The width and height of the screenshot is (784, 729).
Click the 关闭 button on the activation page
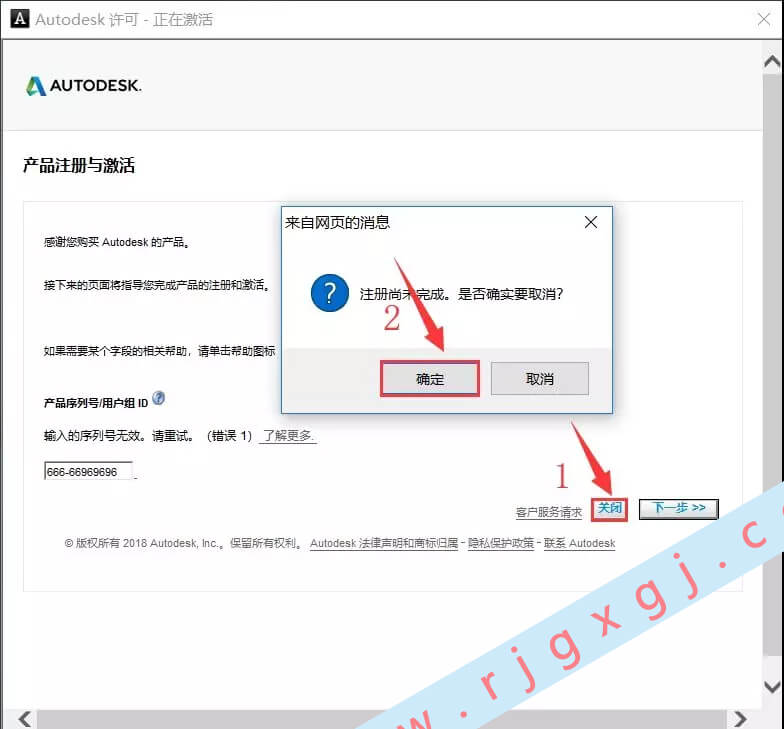coord(609,508)
